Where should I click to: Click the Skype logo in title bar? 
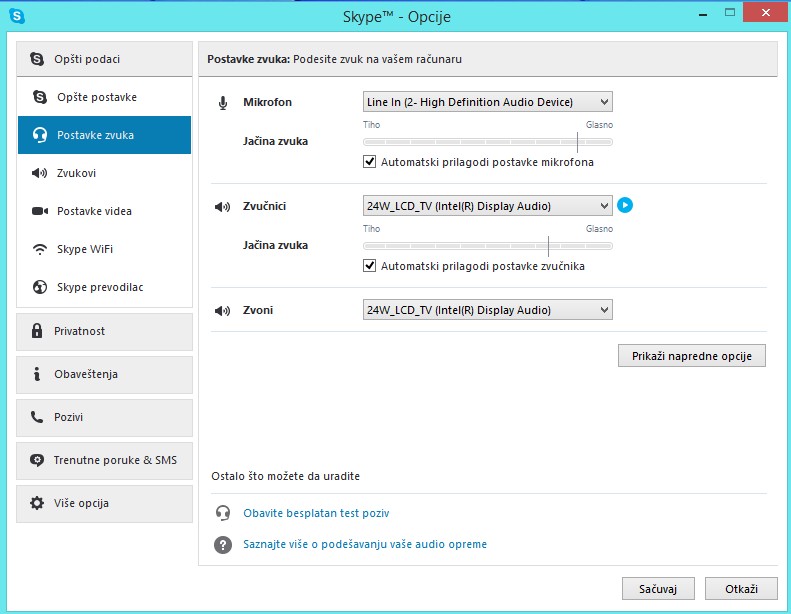coord(17,17)
